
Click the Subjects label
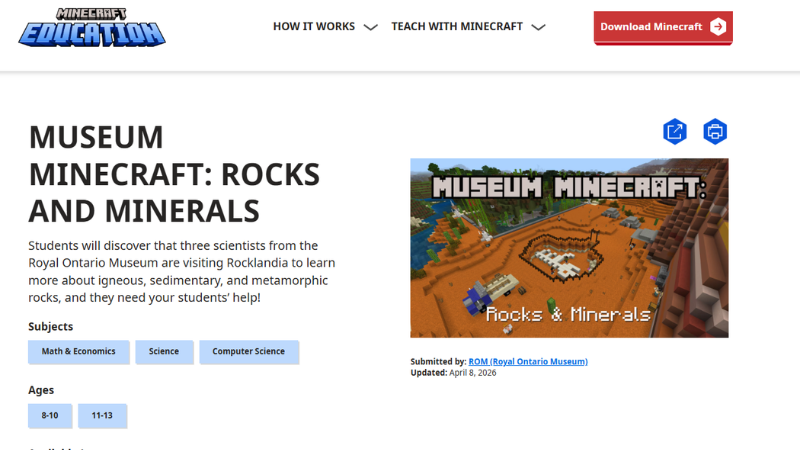tap(51, 327)
